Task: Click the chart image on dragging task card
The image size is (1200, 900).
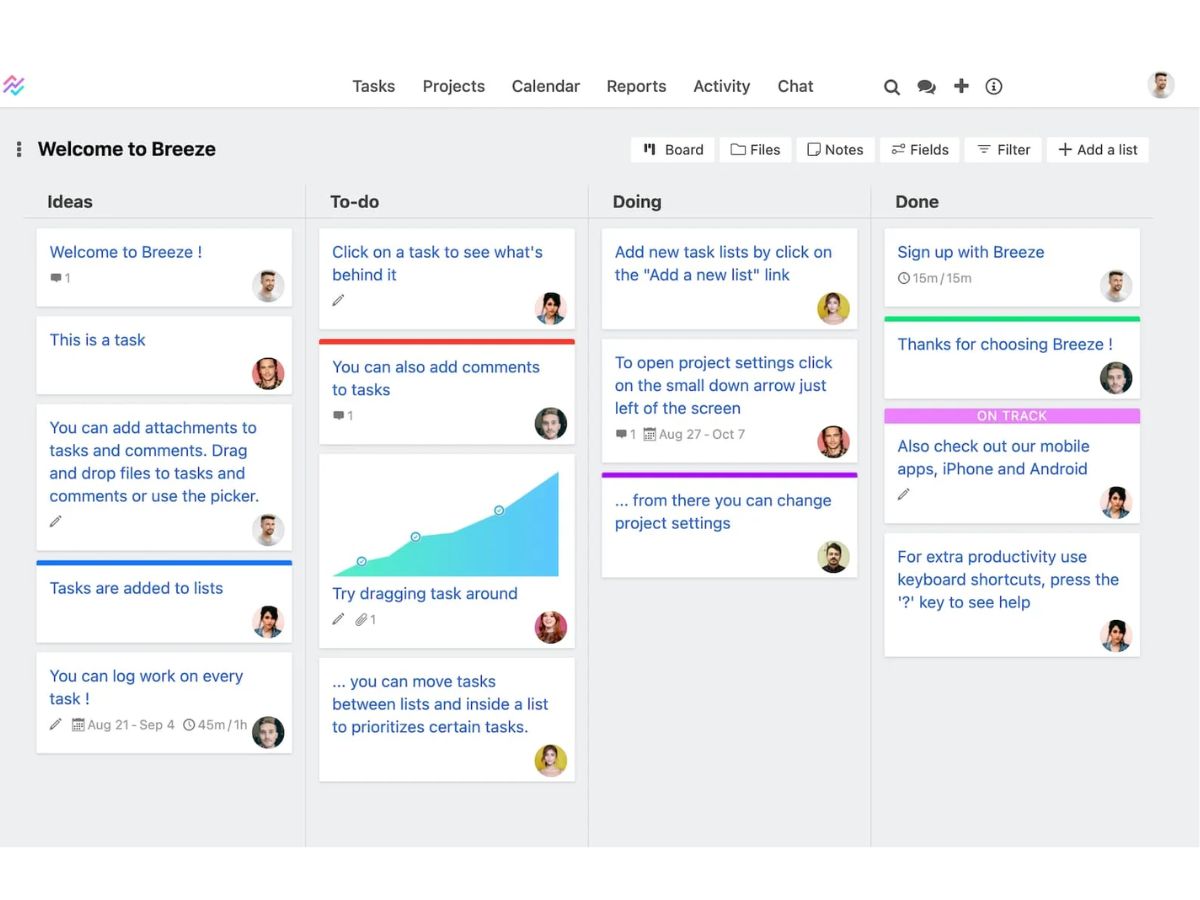Action: point(446,523)
